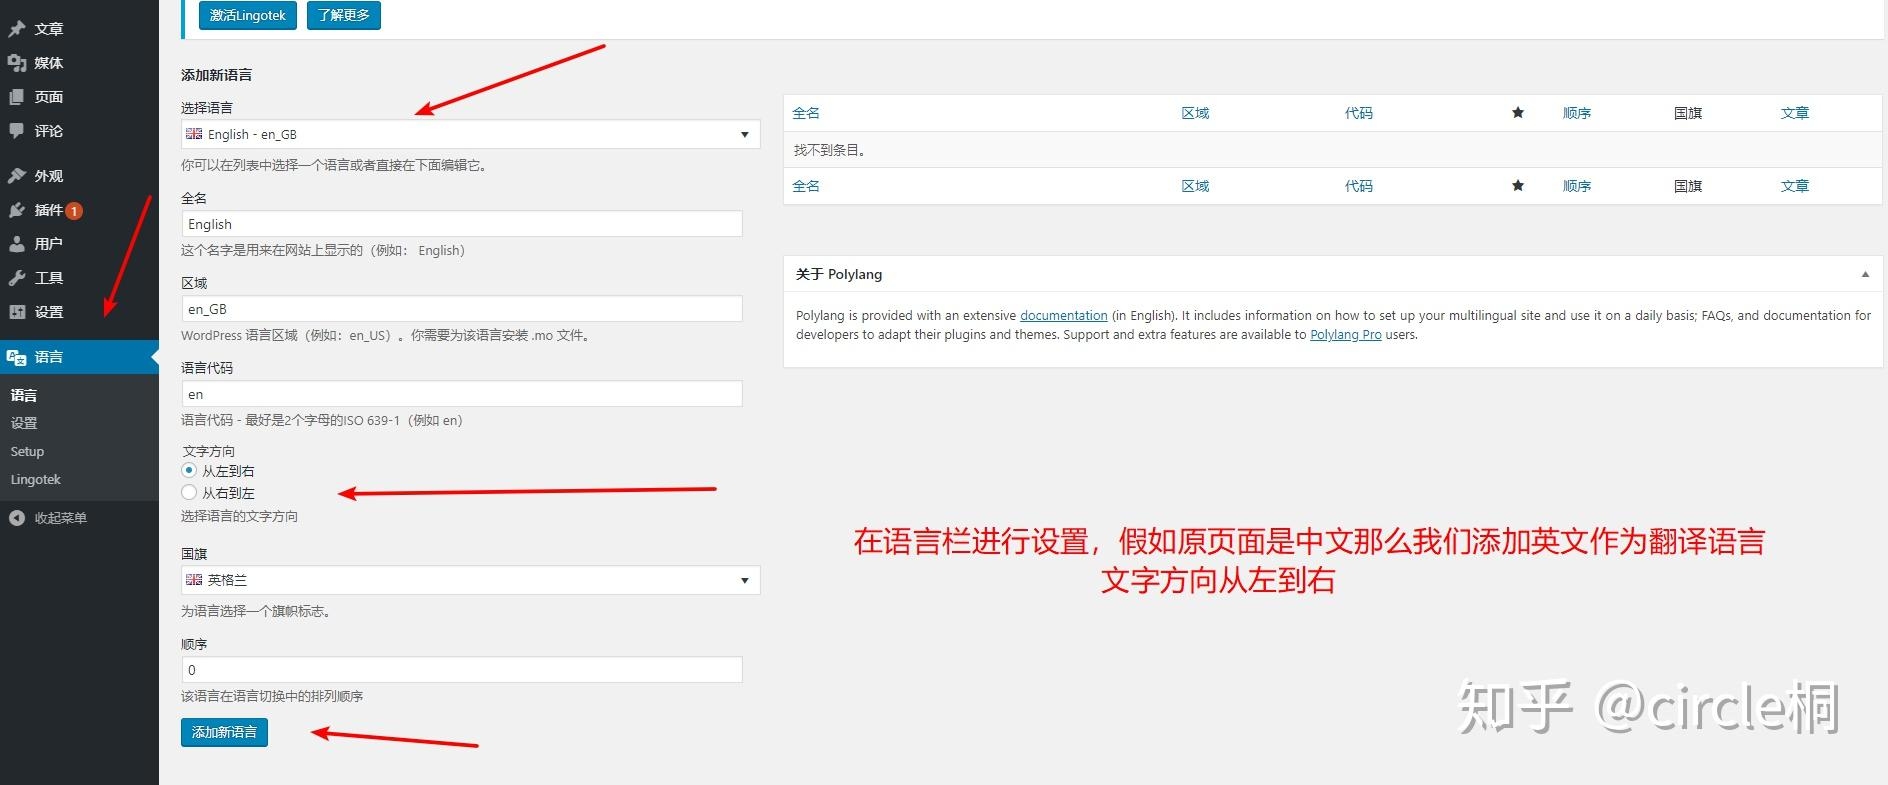Click 全名 in the table footer
Screen dimensions: 1888x785
[x=806, y=186]
